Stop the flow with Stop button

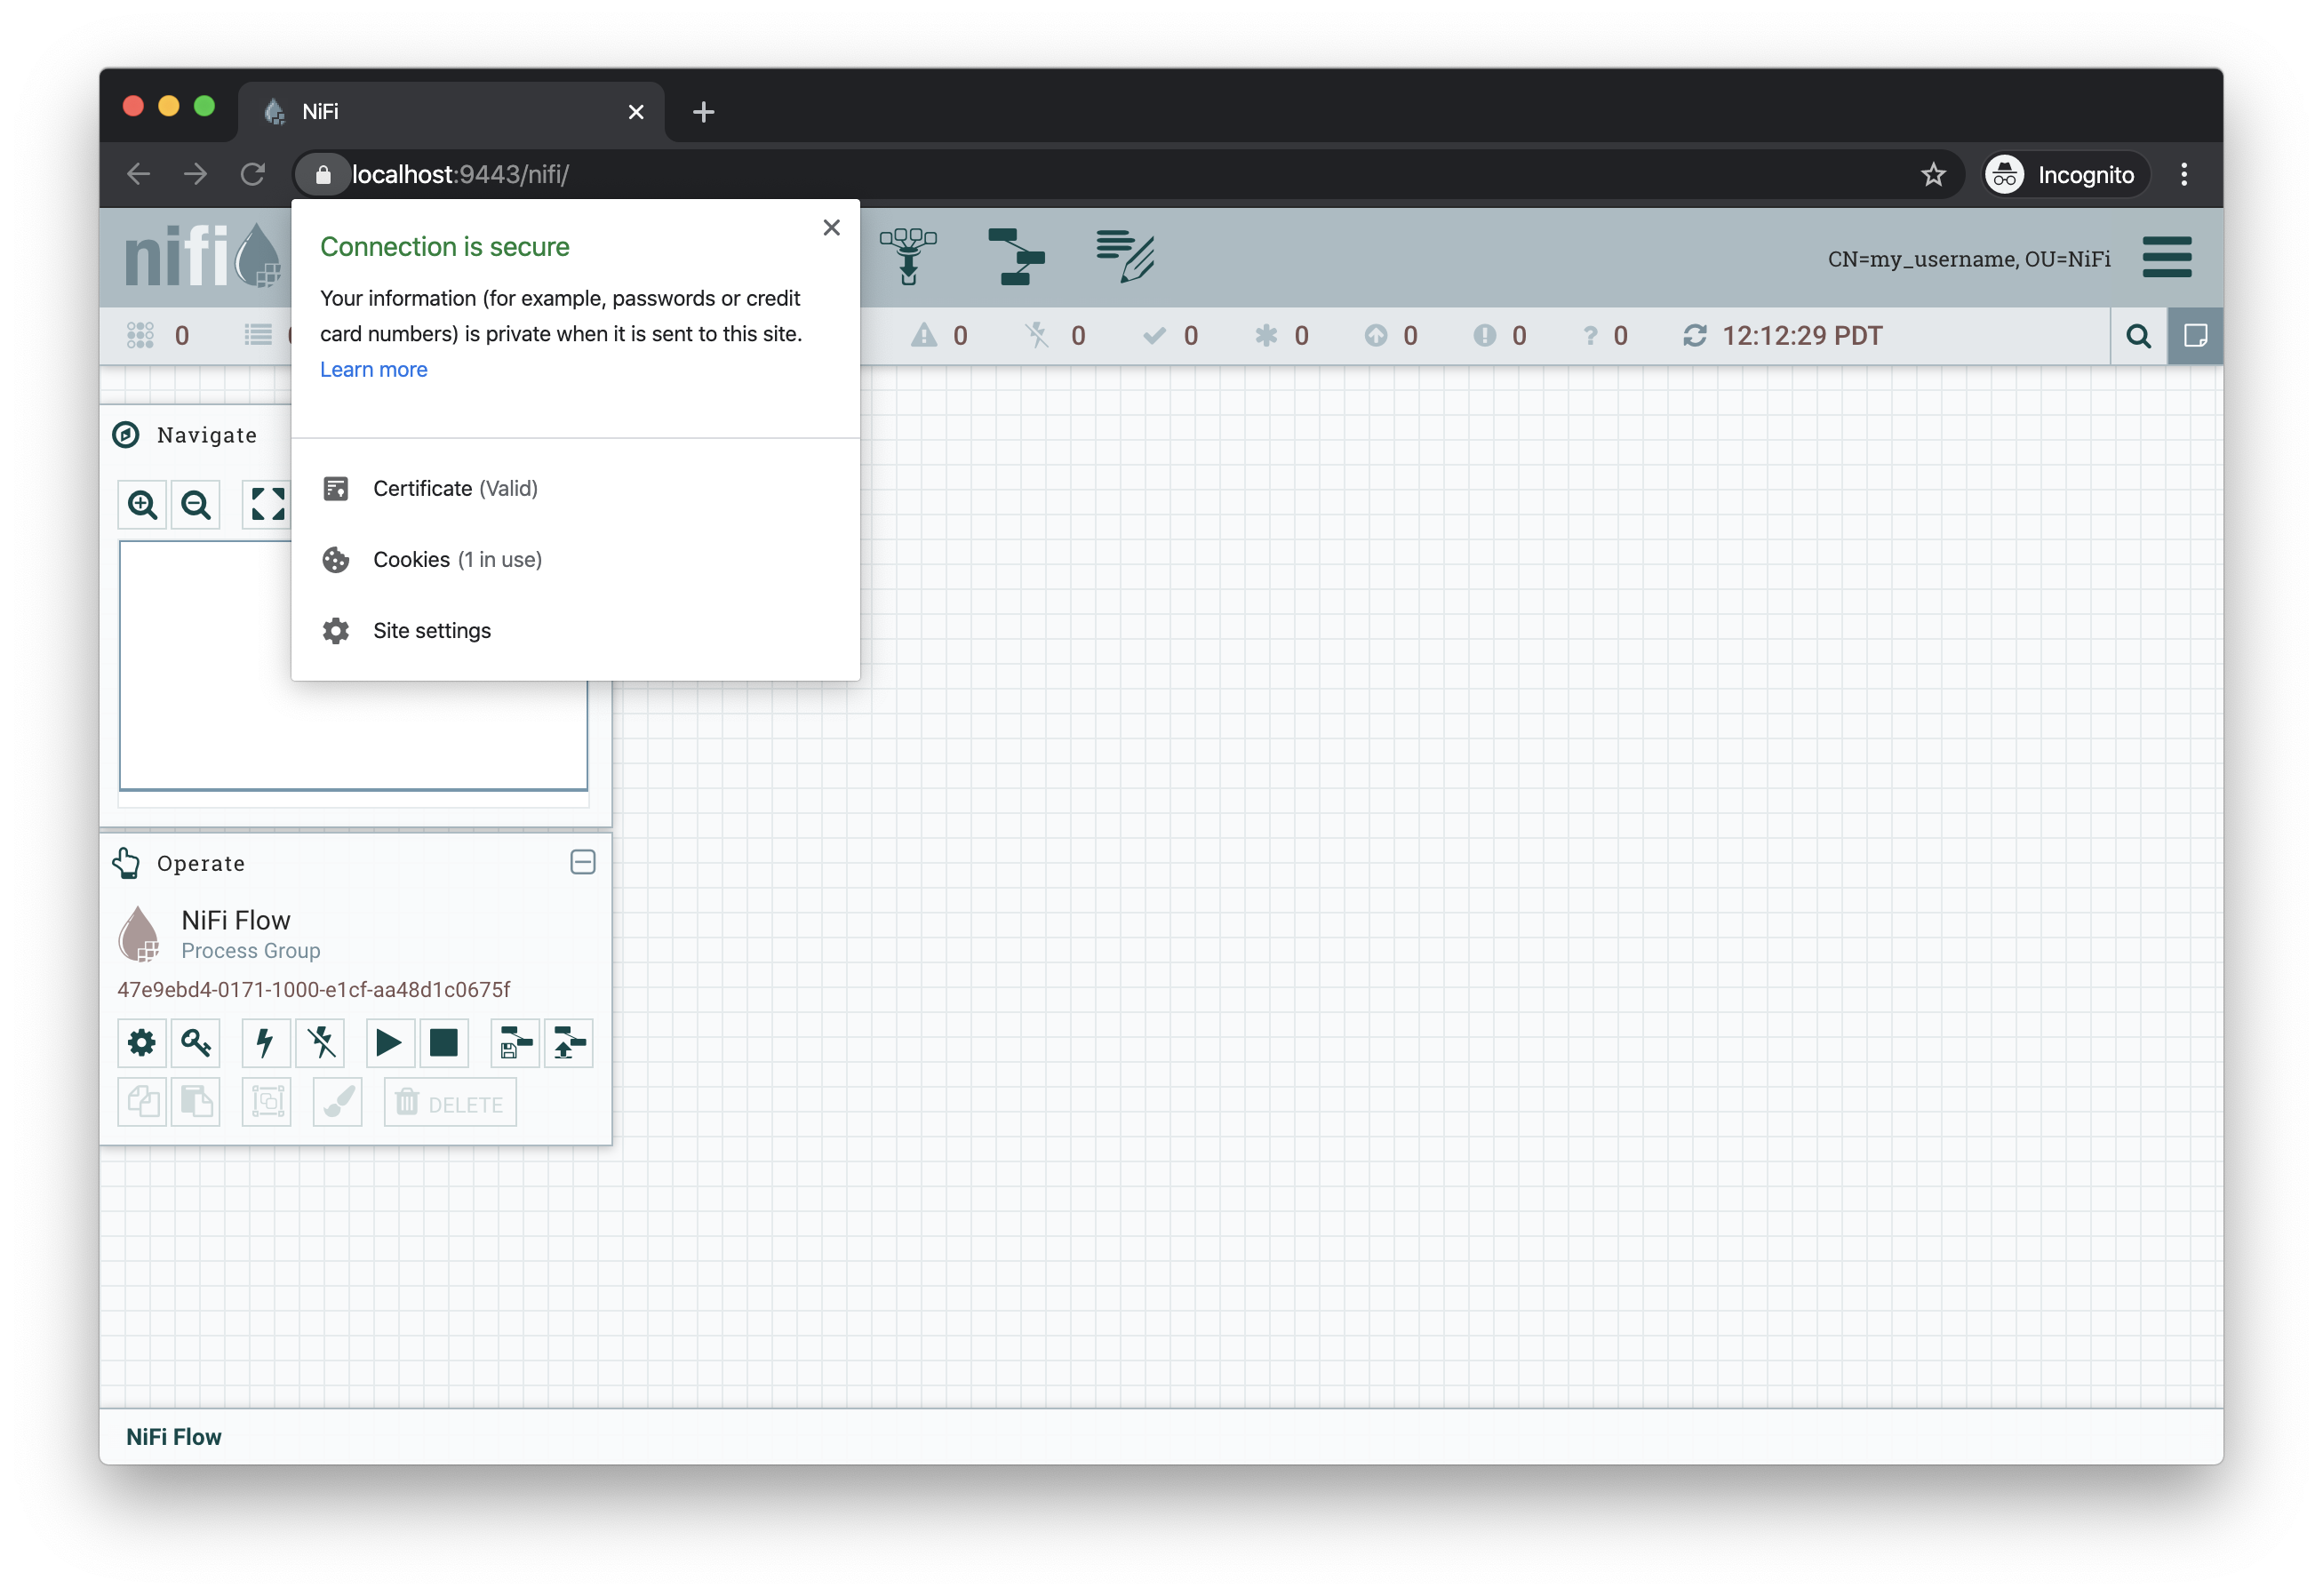tap(443, 1043)
